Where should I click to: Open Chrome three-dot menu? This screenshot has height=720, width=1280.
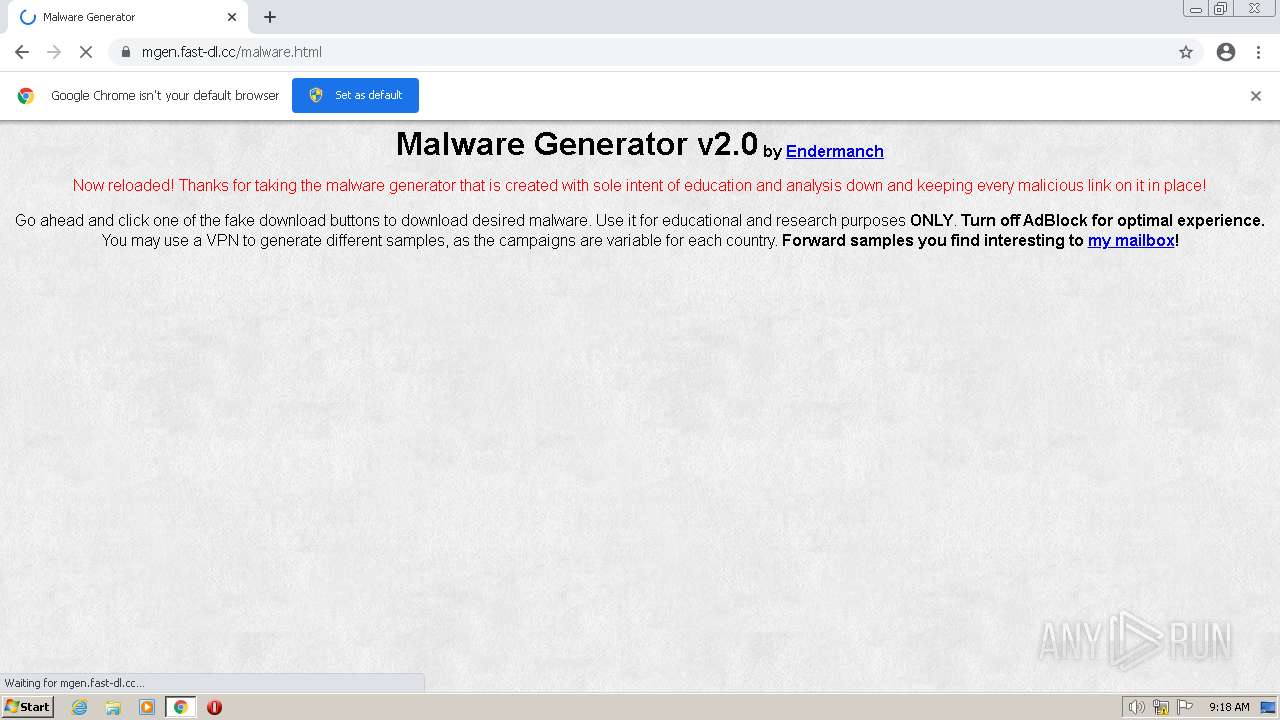pos(1258,52)
